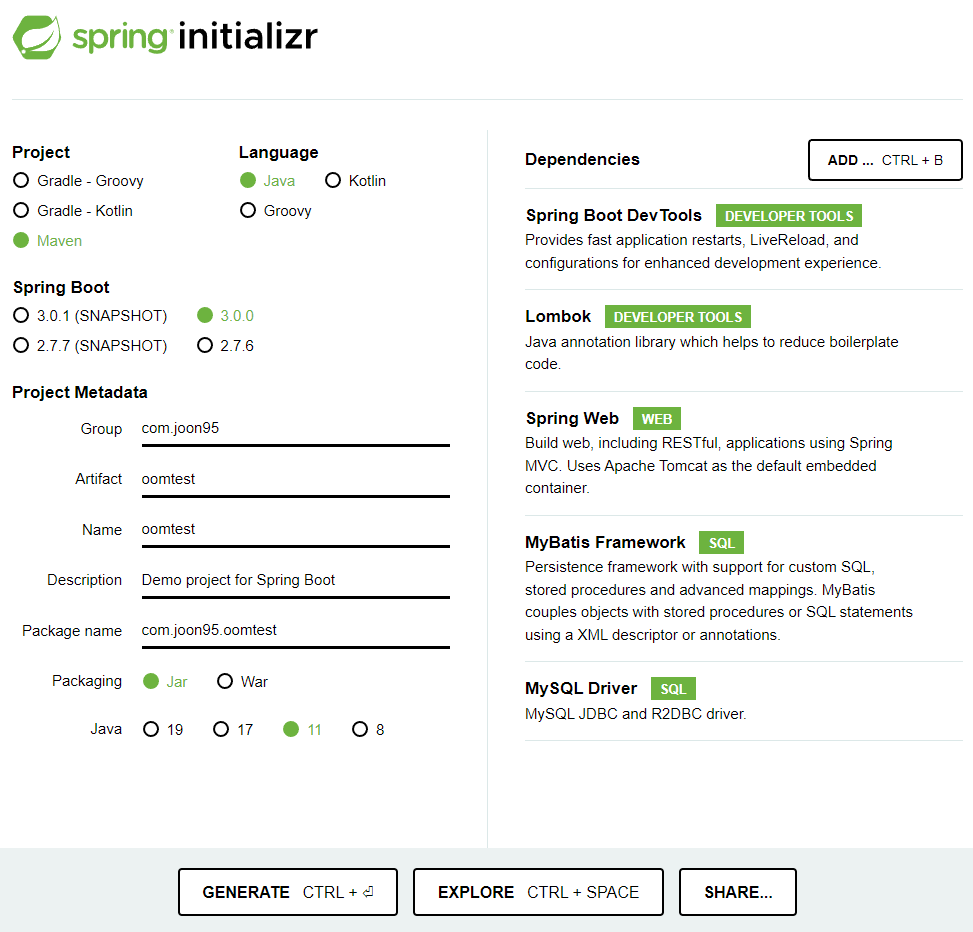Choose Java as the language
Viewport: 973px width, 932px height.
click(x=267, y=181)
